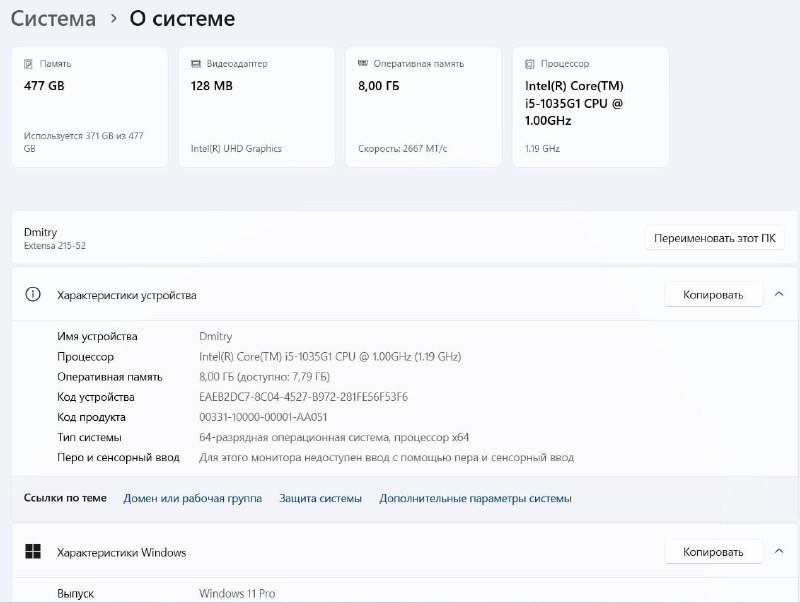
Task: Navigate back via the Система breadcrumb
Action: (x=52, y=18)
